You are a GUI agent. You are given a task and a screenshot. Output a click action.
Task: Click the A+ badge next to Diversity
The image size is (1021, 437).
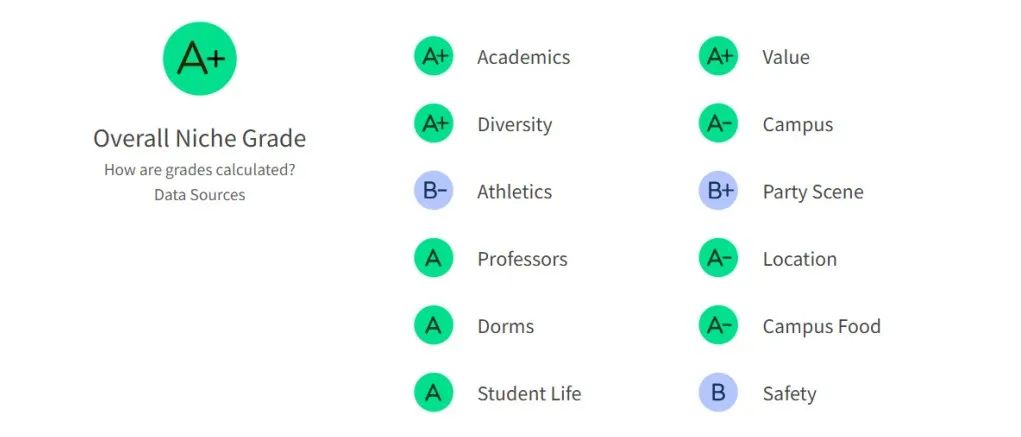434,124
